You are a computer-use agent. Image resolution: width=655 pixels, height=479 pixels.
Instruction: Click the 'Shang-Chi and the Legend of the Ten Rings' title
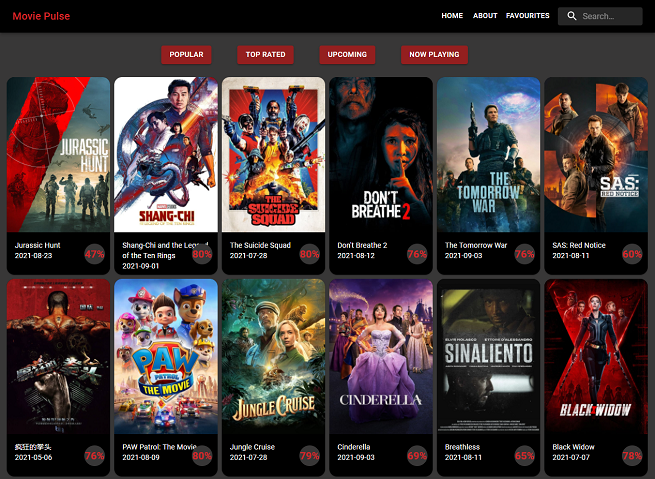(165, 250)
